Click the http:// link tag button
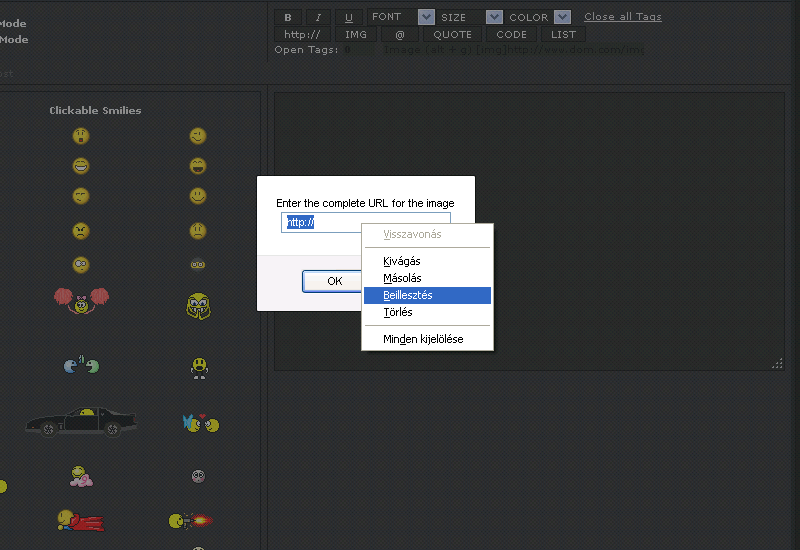 (x=303, y=35)
